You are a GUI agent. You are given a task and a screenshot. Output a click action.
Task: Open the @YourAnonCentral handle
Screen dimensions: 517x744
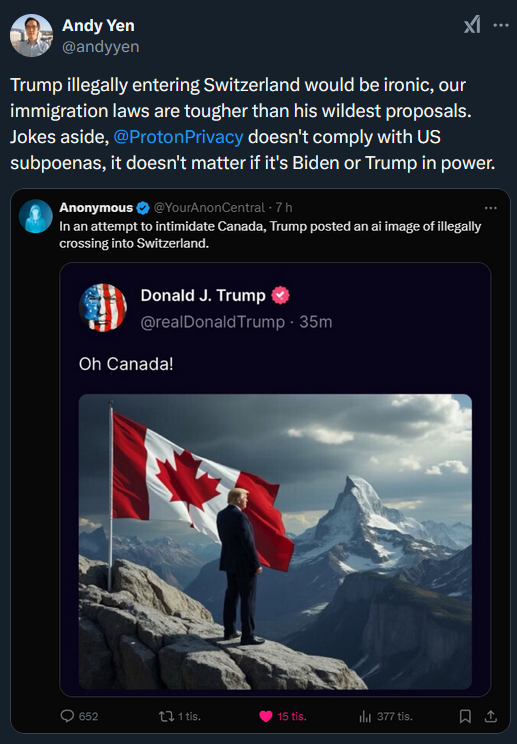click(x=209, y=208)
